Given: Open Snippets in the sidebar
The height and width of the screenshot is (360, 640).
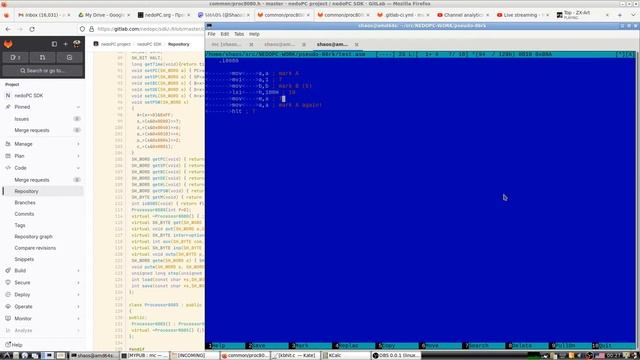Looking at the screenshot, I should coord(24,259).
